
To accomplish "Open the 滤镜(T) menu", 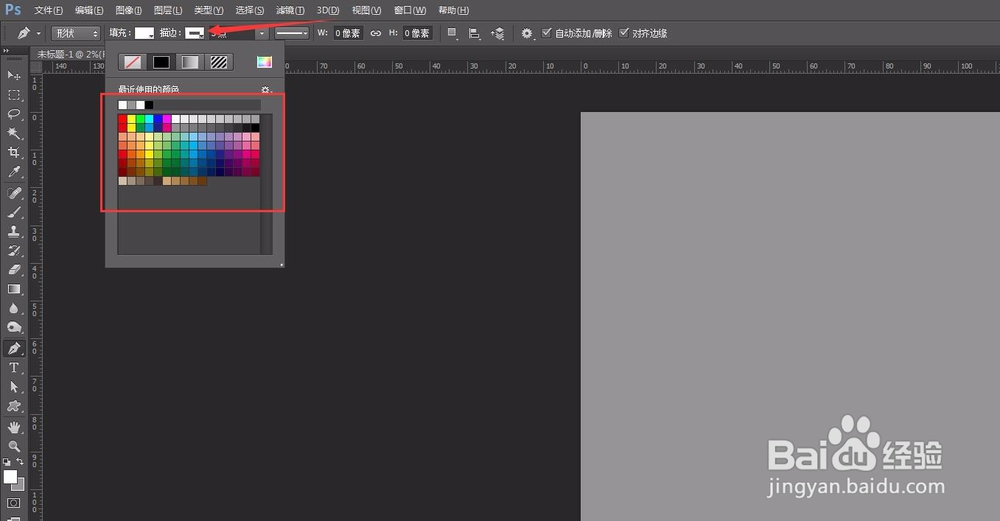I will pyautogui.click(x=290, y=10).
